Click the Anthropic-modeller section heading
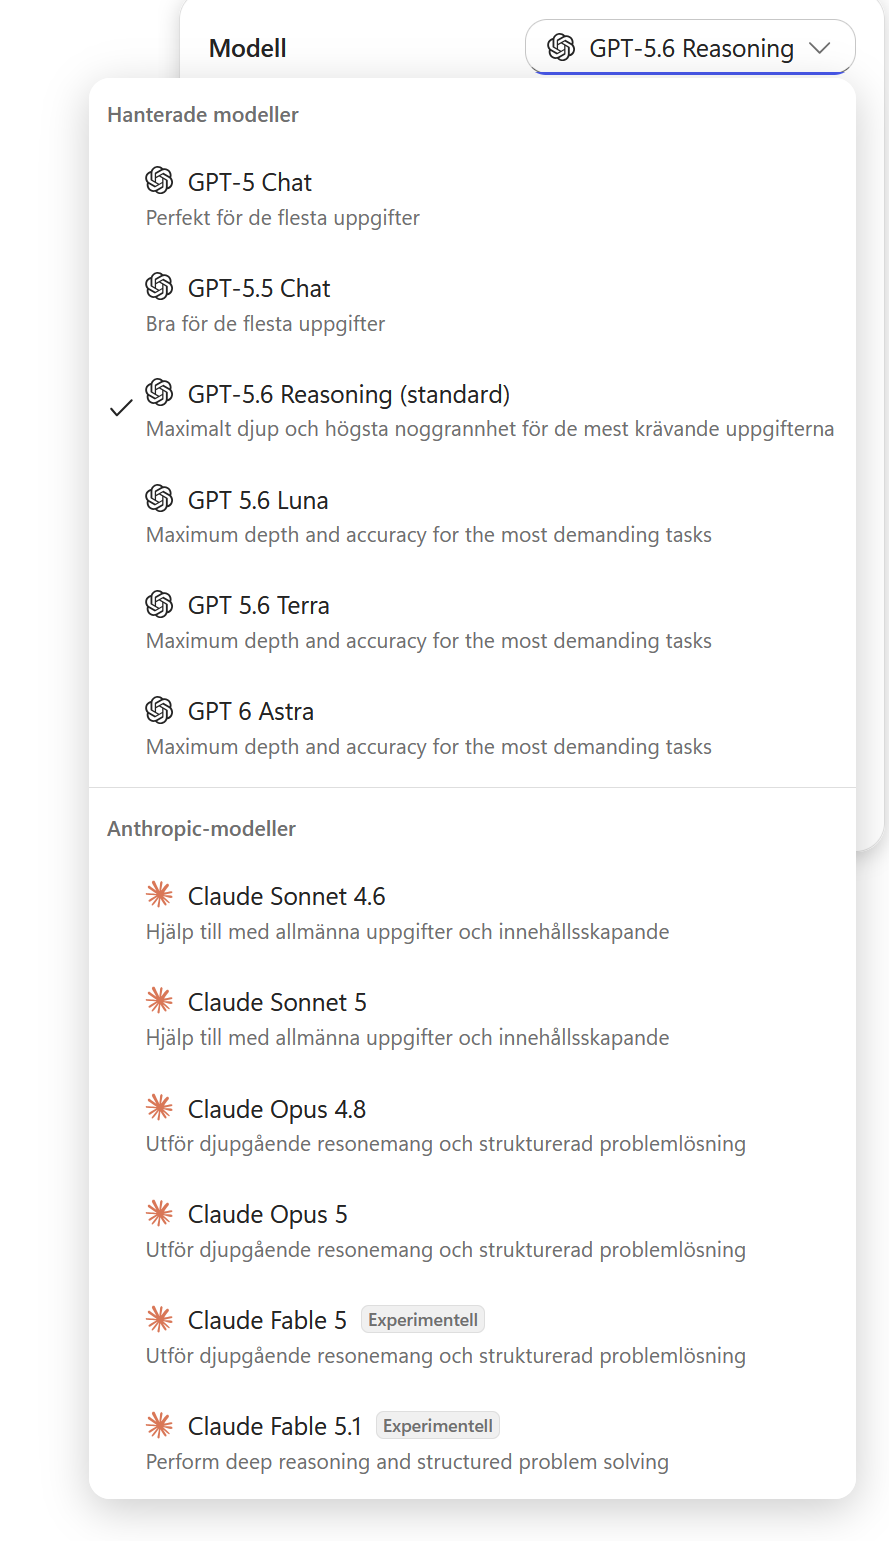 click(202, 829)
